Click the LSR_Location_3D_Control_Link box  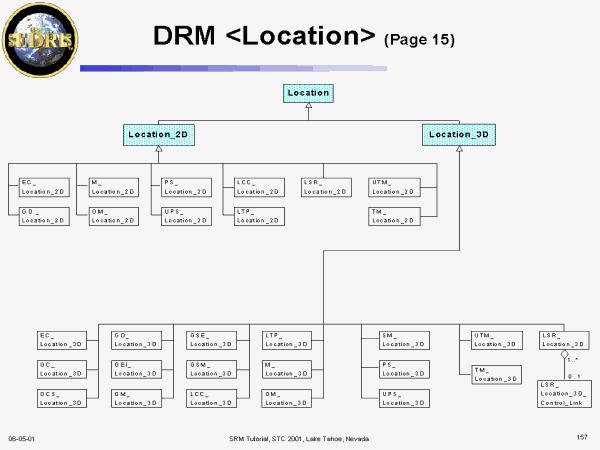pos(563,394)
